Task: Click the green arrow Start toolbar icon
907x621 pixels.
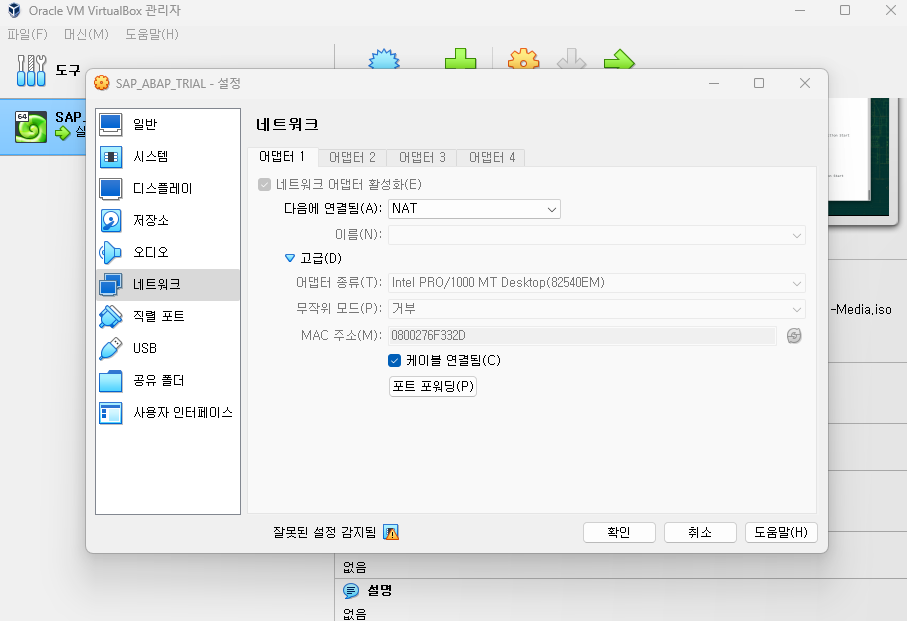Action: point(620,59)
